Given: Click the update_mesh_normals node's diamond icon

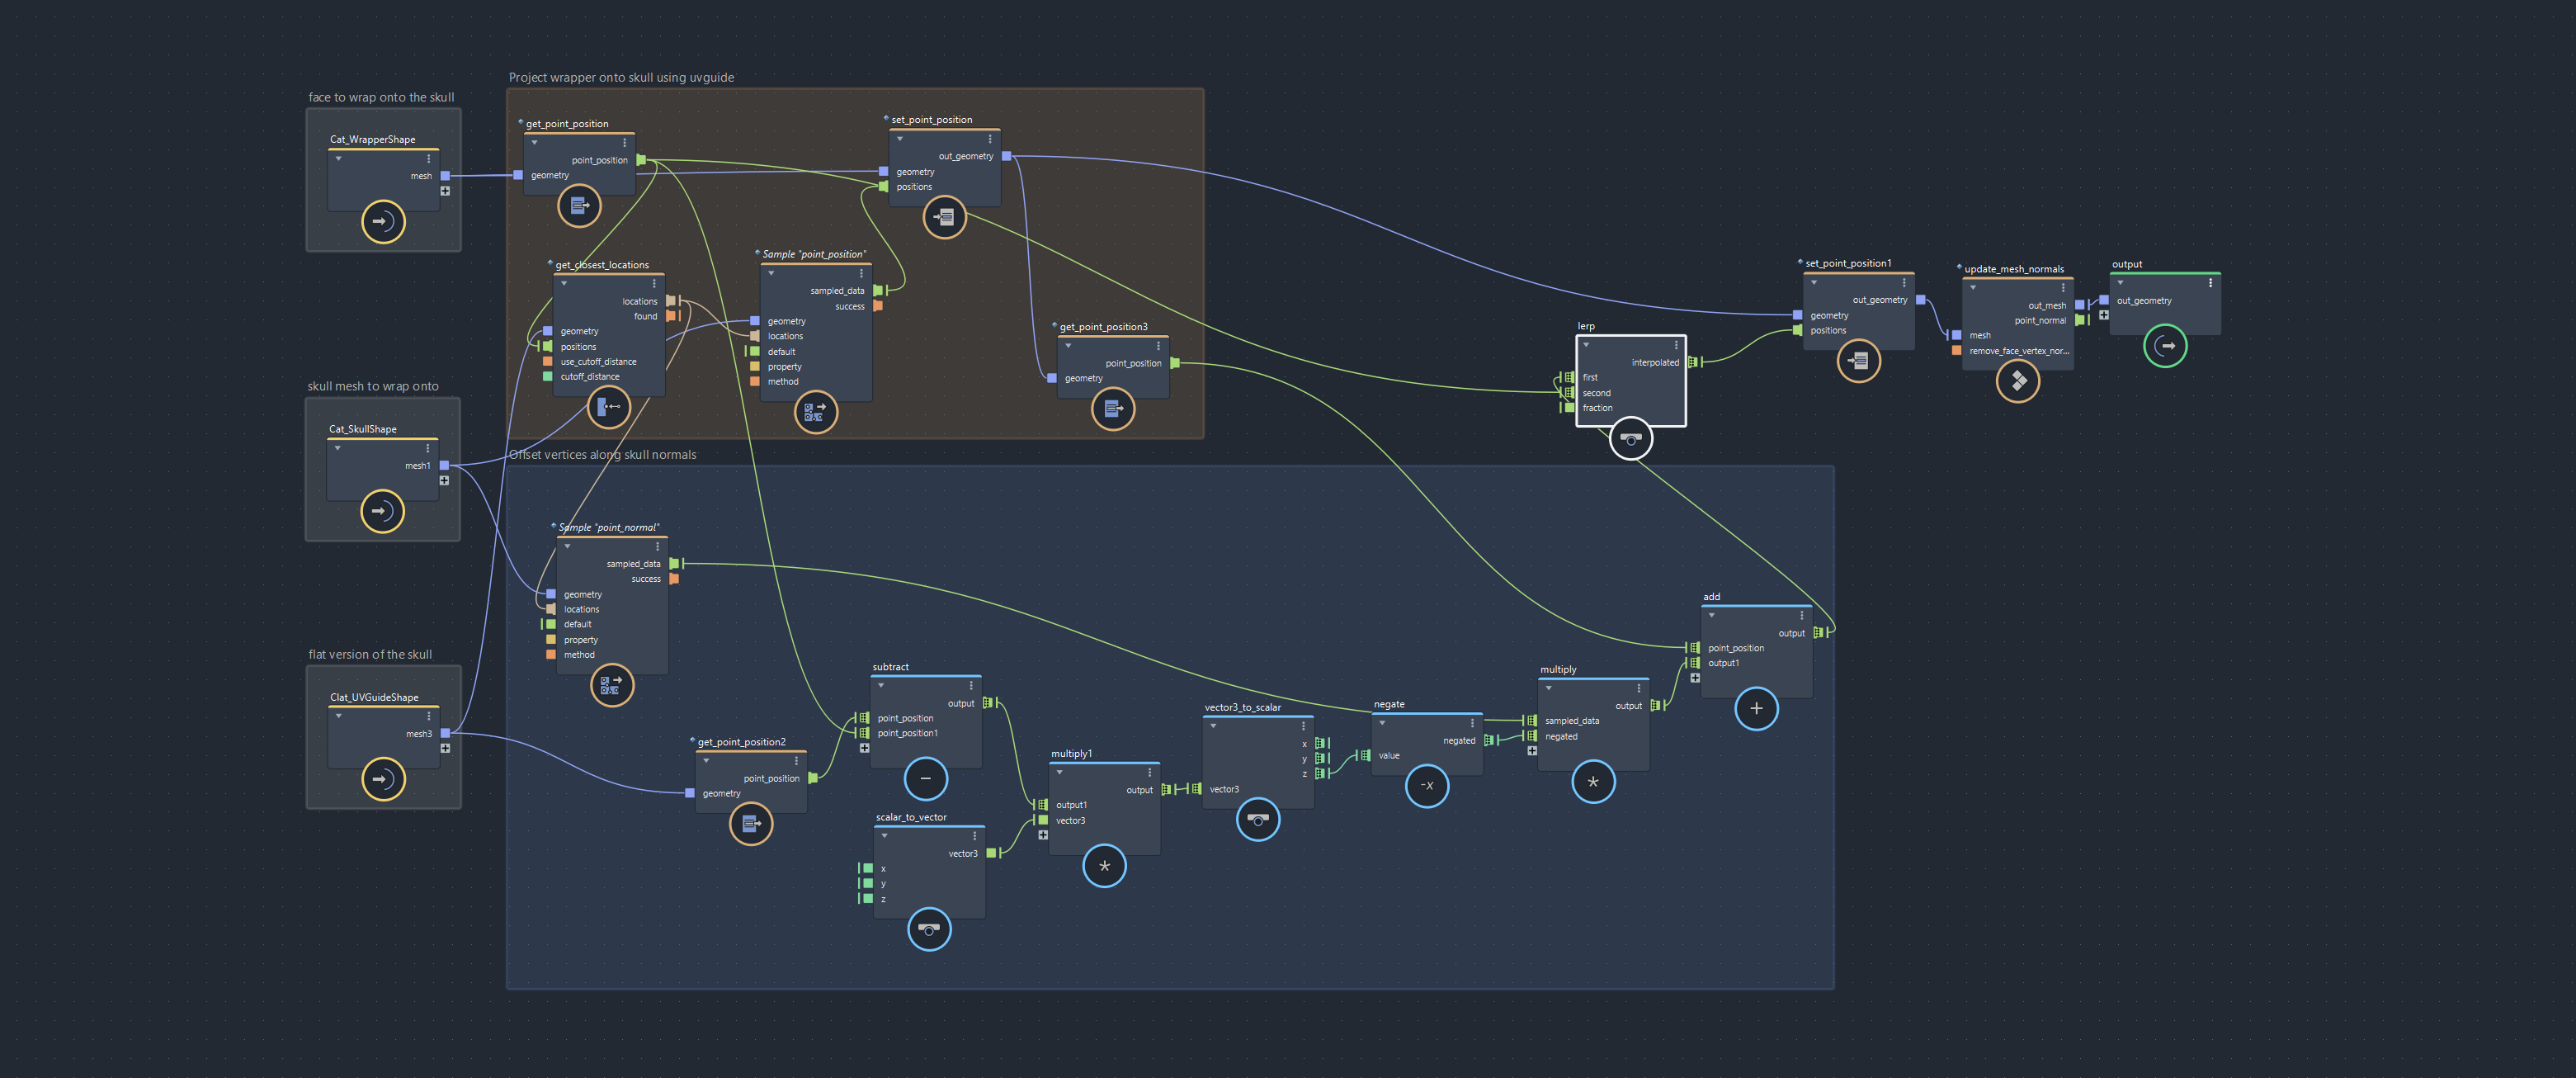Looking at the screenshot, I should (2018, 381).
